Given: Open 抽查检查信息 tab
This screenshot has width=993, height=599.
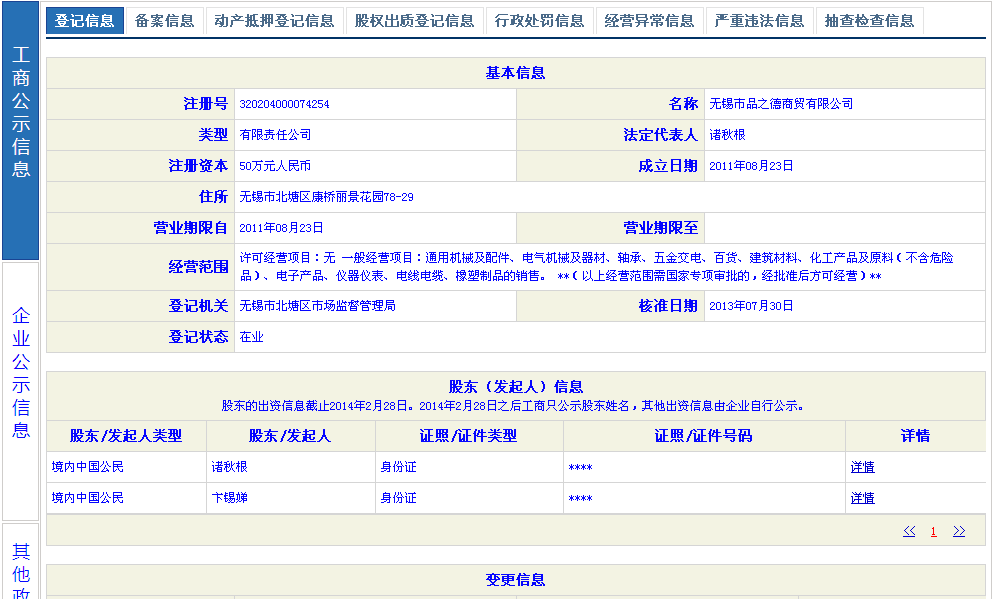Looking at the screenshot, I should pyautogui.click(x=870, y=21).
